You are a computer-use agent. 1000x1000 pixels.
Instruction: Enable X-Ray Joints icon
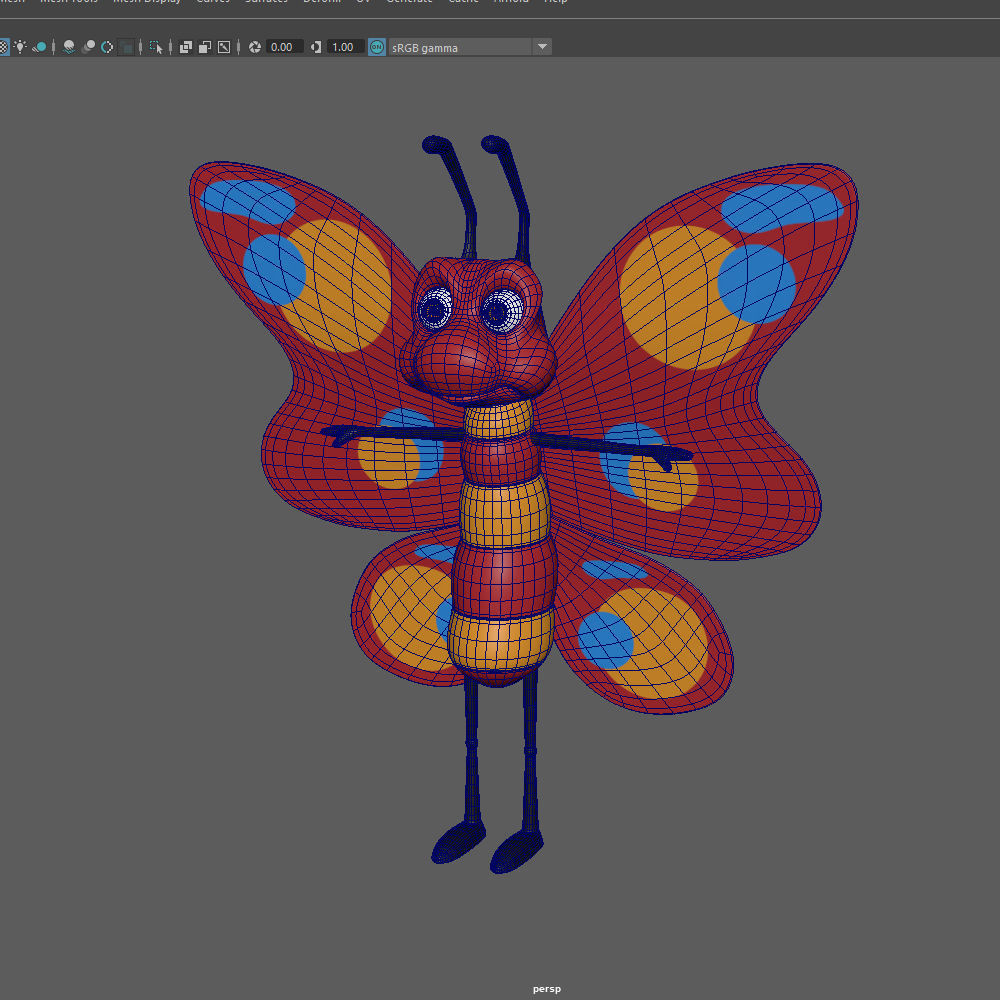click(224, 47)
